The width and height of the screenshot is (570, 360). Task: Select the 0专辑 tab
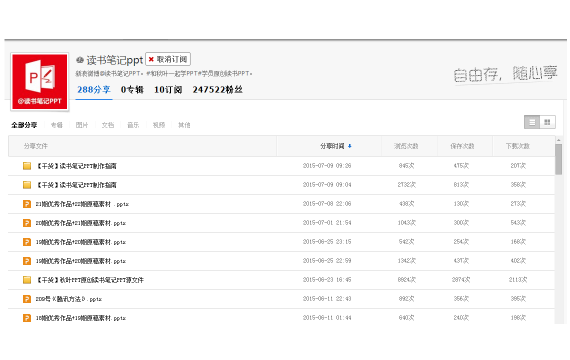click(132, 89)
